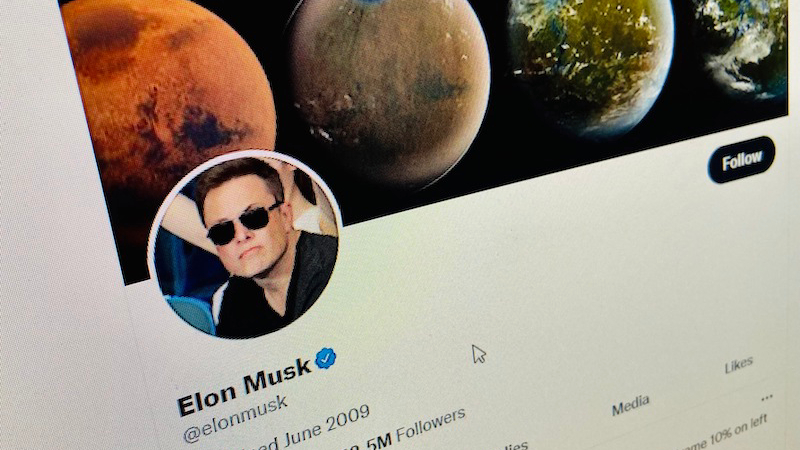Click the tweet text ending '10% on left'
The height and width of the screenshot is (450, 800).
[724, 434]
